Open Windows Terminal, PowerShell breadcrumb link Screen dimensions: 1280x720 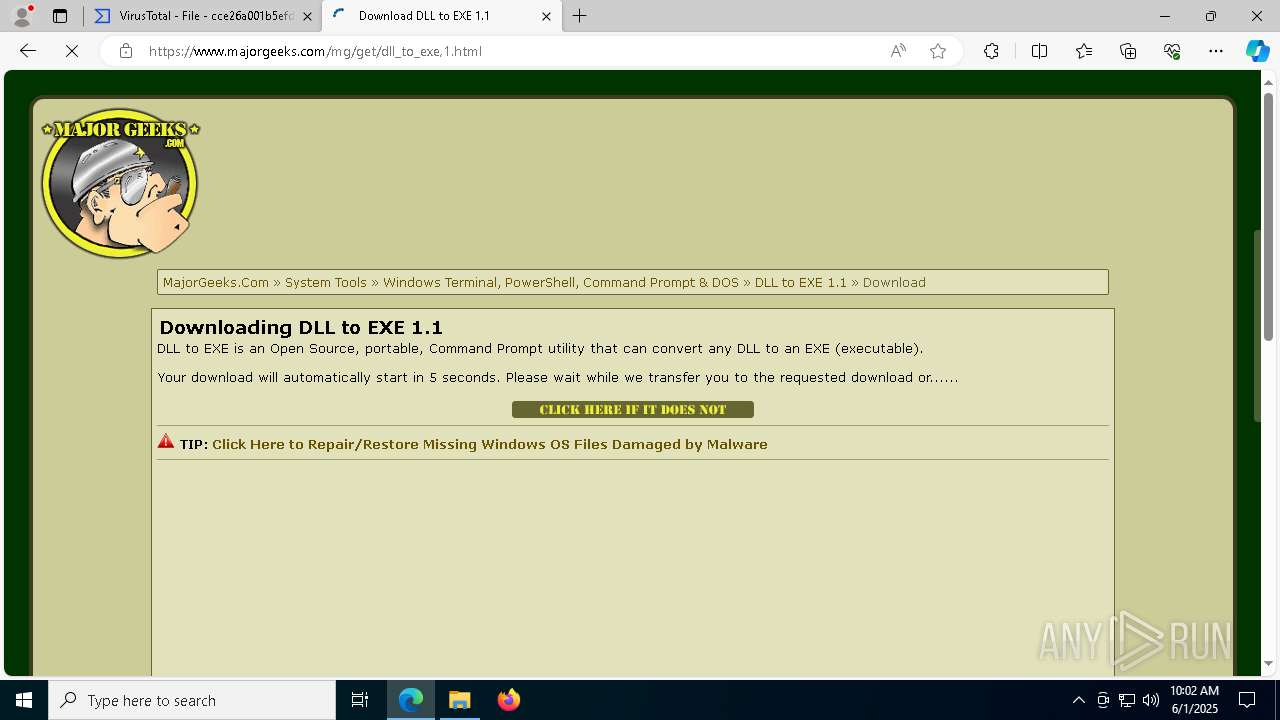(x=561, y=283)
